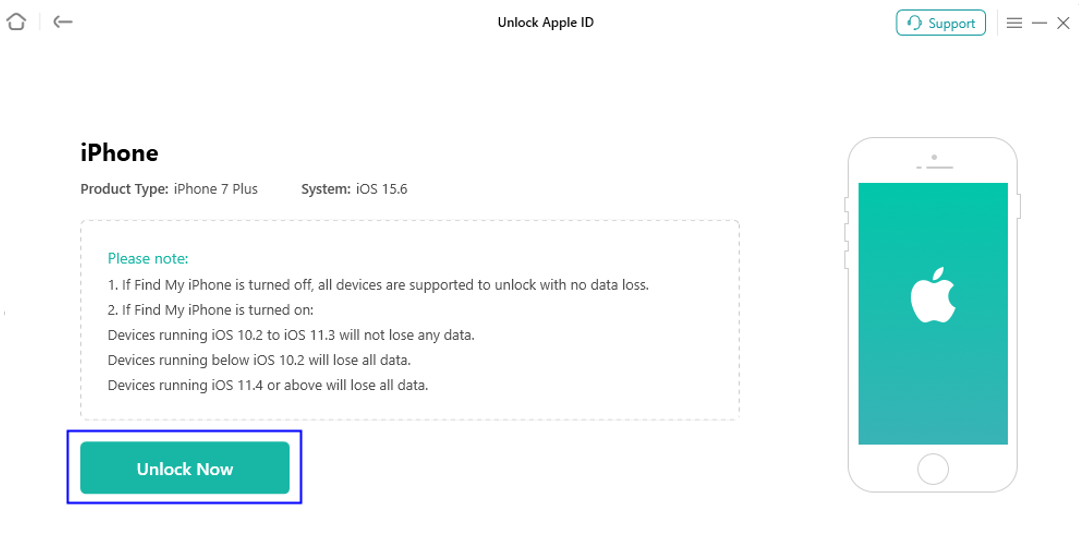1079x559 pixels.
Task: Close the Unlock Apple ID window
Action: point(1063,23)
